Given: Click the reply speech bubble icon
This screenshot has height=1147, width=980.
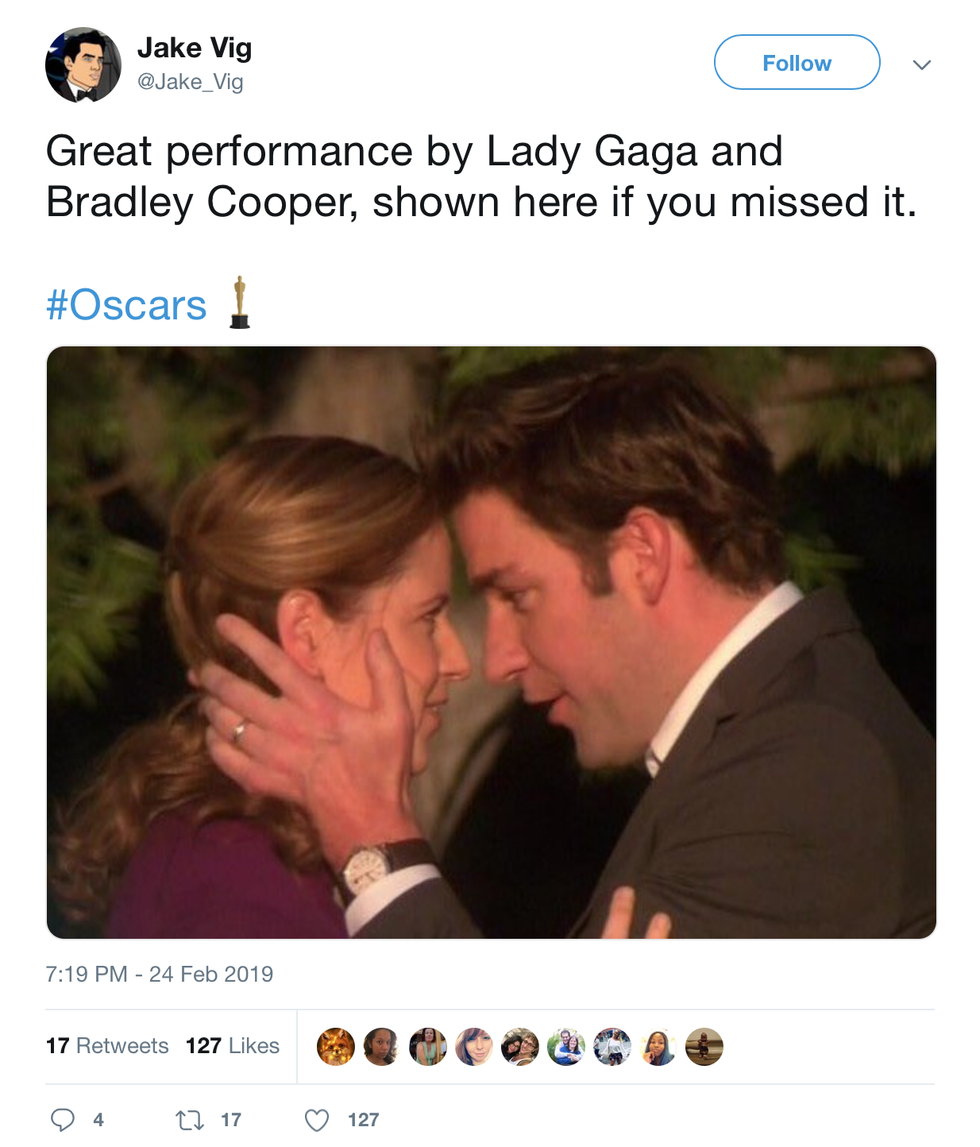Looking at the screenshot, I should (62, 1120).
